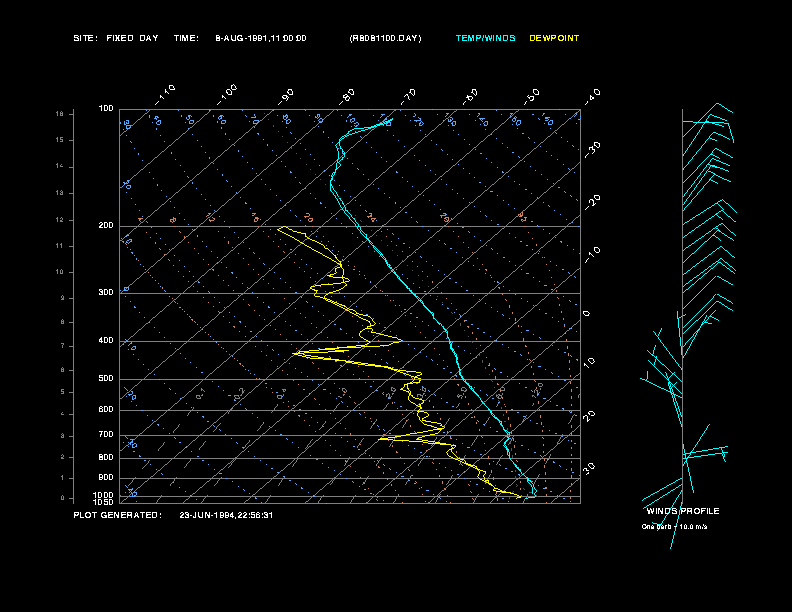The height and width of the screenshot is (612, 792).
Task: Click the -20 isotherm label beside the right edge
Action: tap(592, 202)
